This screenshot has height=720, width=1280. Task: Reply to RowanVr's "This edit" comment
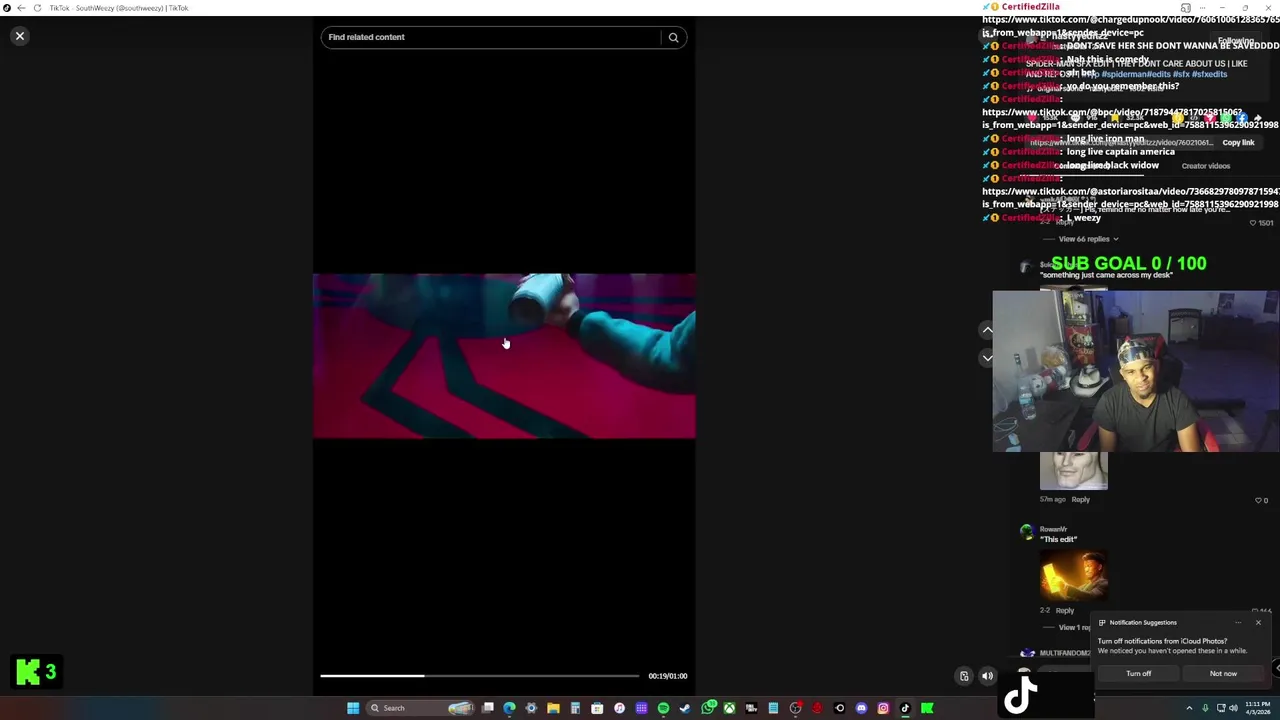(x=1065, y=610)
